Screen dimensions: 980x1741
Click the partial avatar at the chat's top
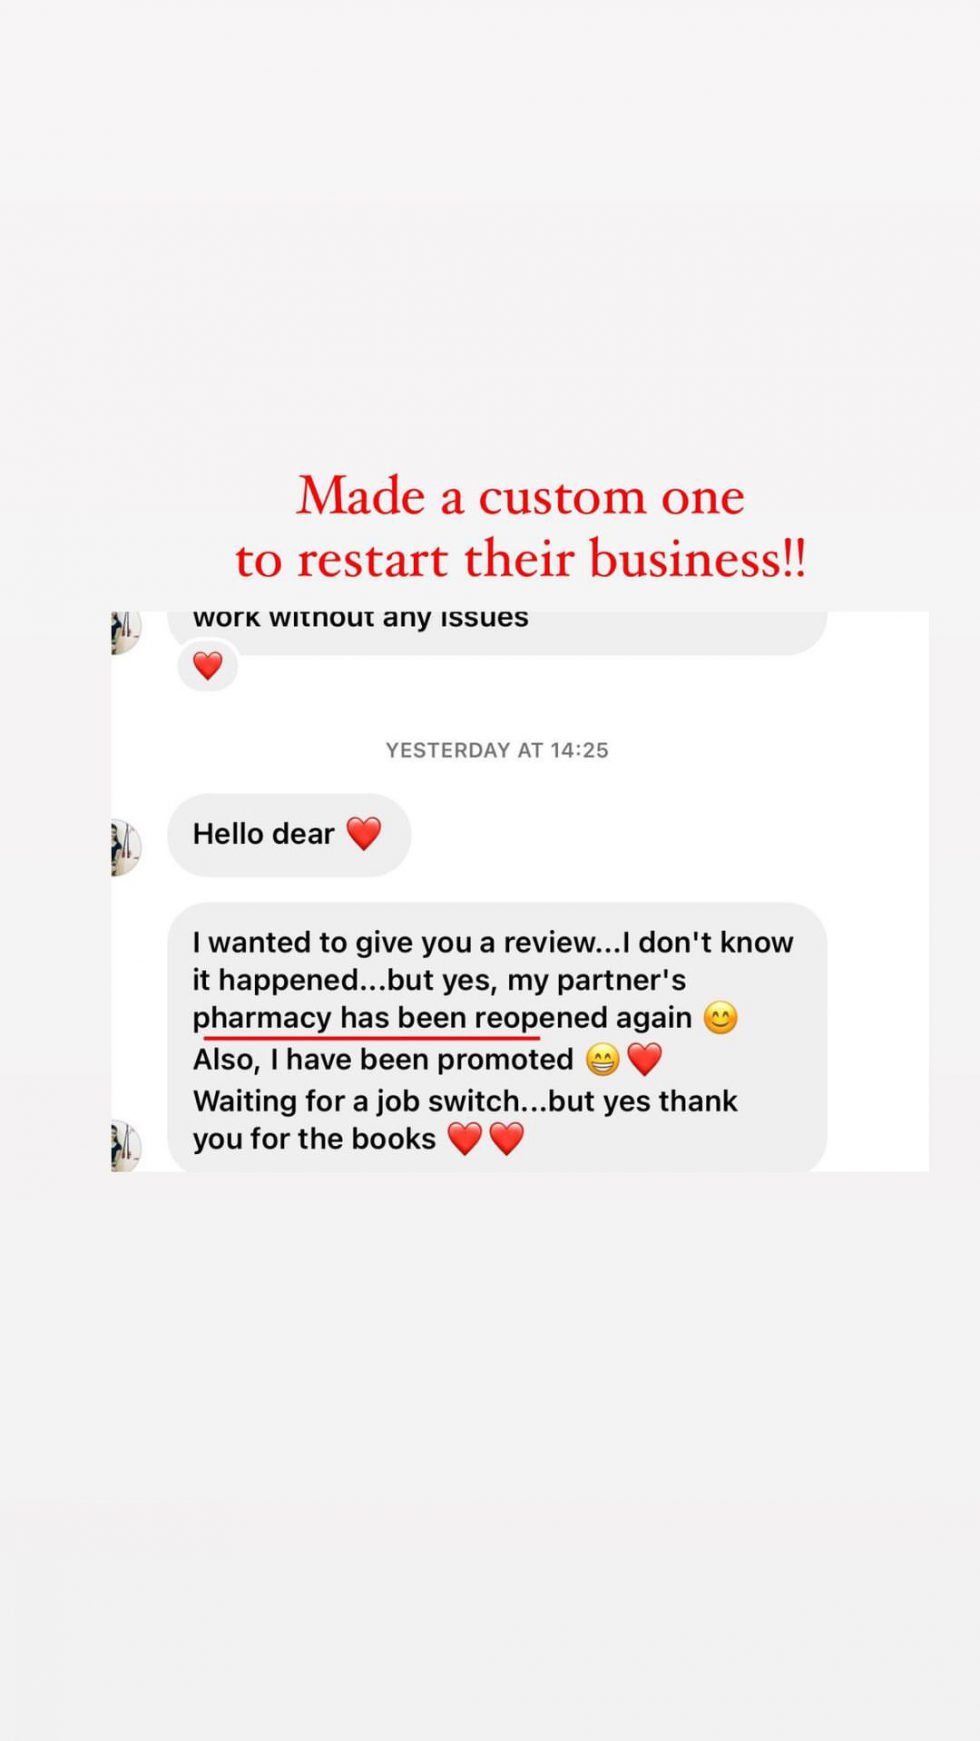click(x=125, y=632)
